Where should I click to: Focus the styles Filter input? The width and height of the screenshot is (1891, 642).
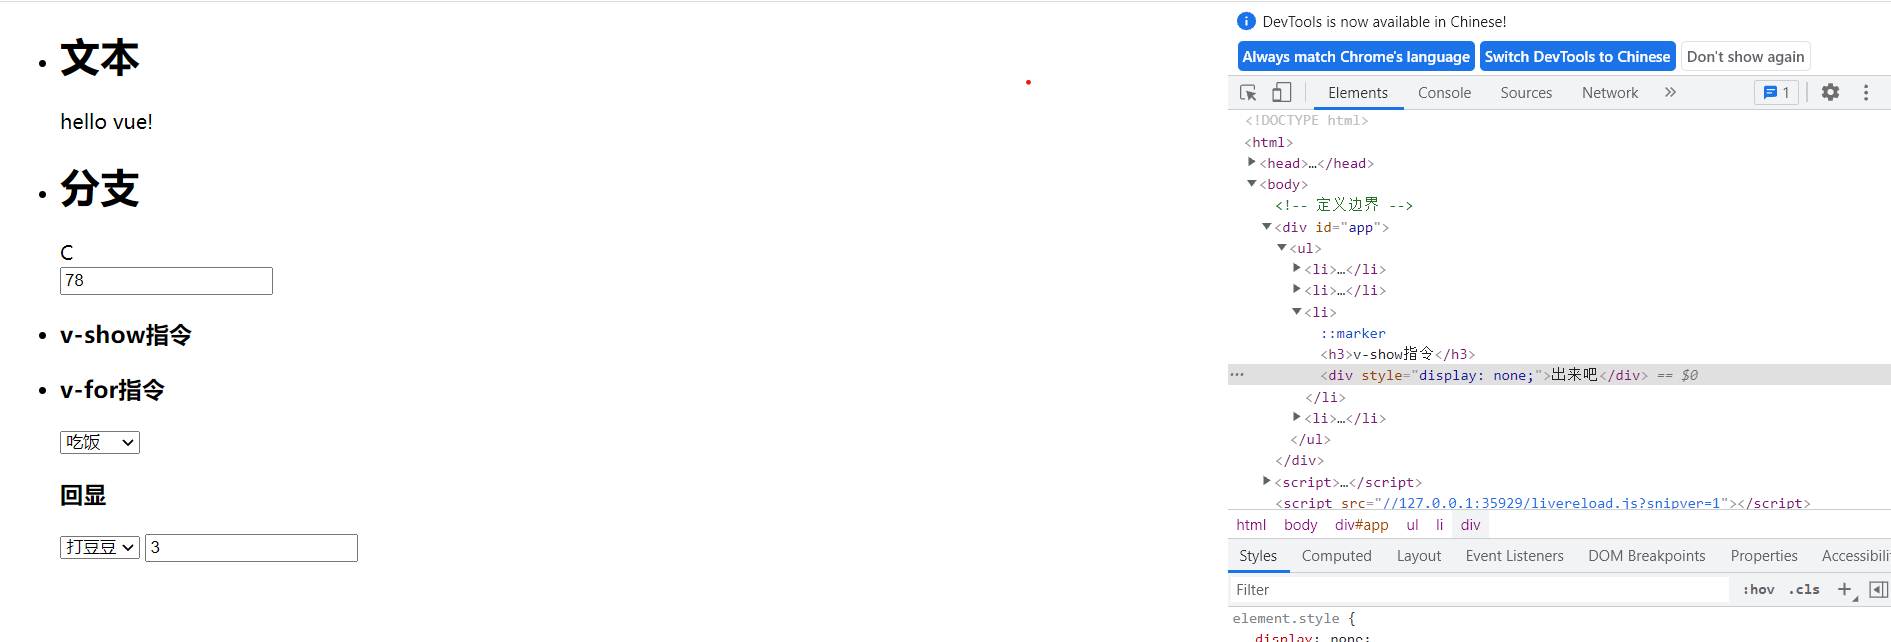pyautogui.click(x=1478, y=590)
